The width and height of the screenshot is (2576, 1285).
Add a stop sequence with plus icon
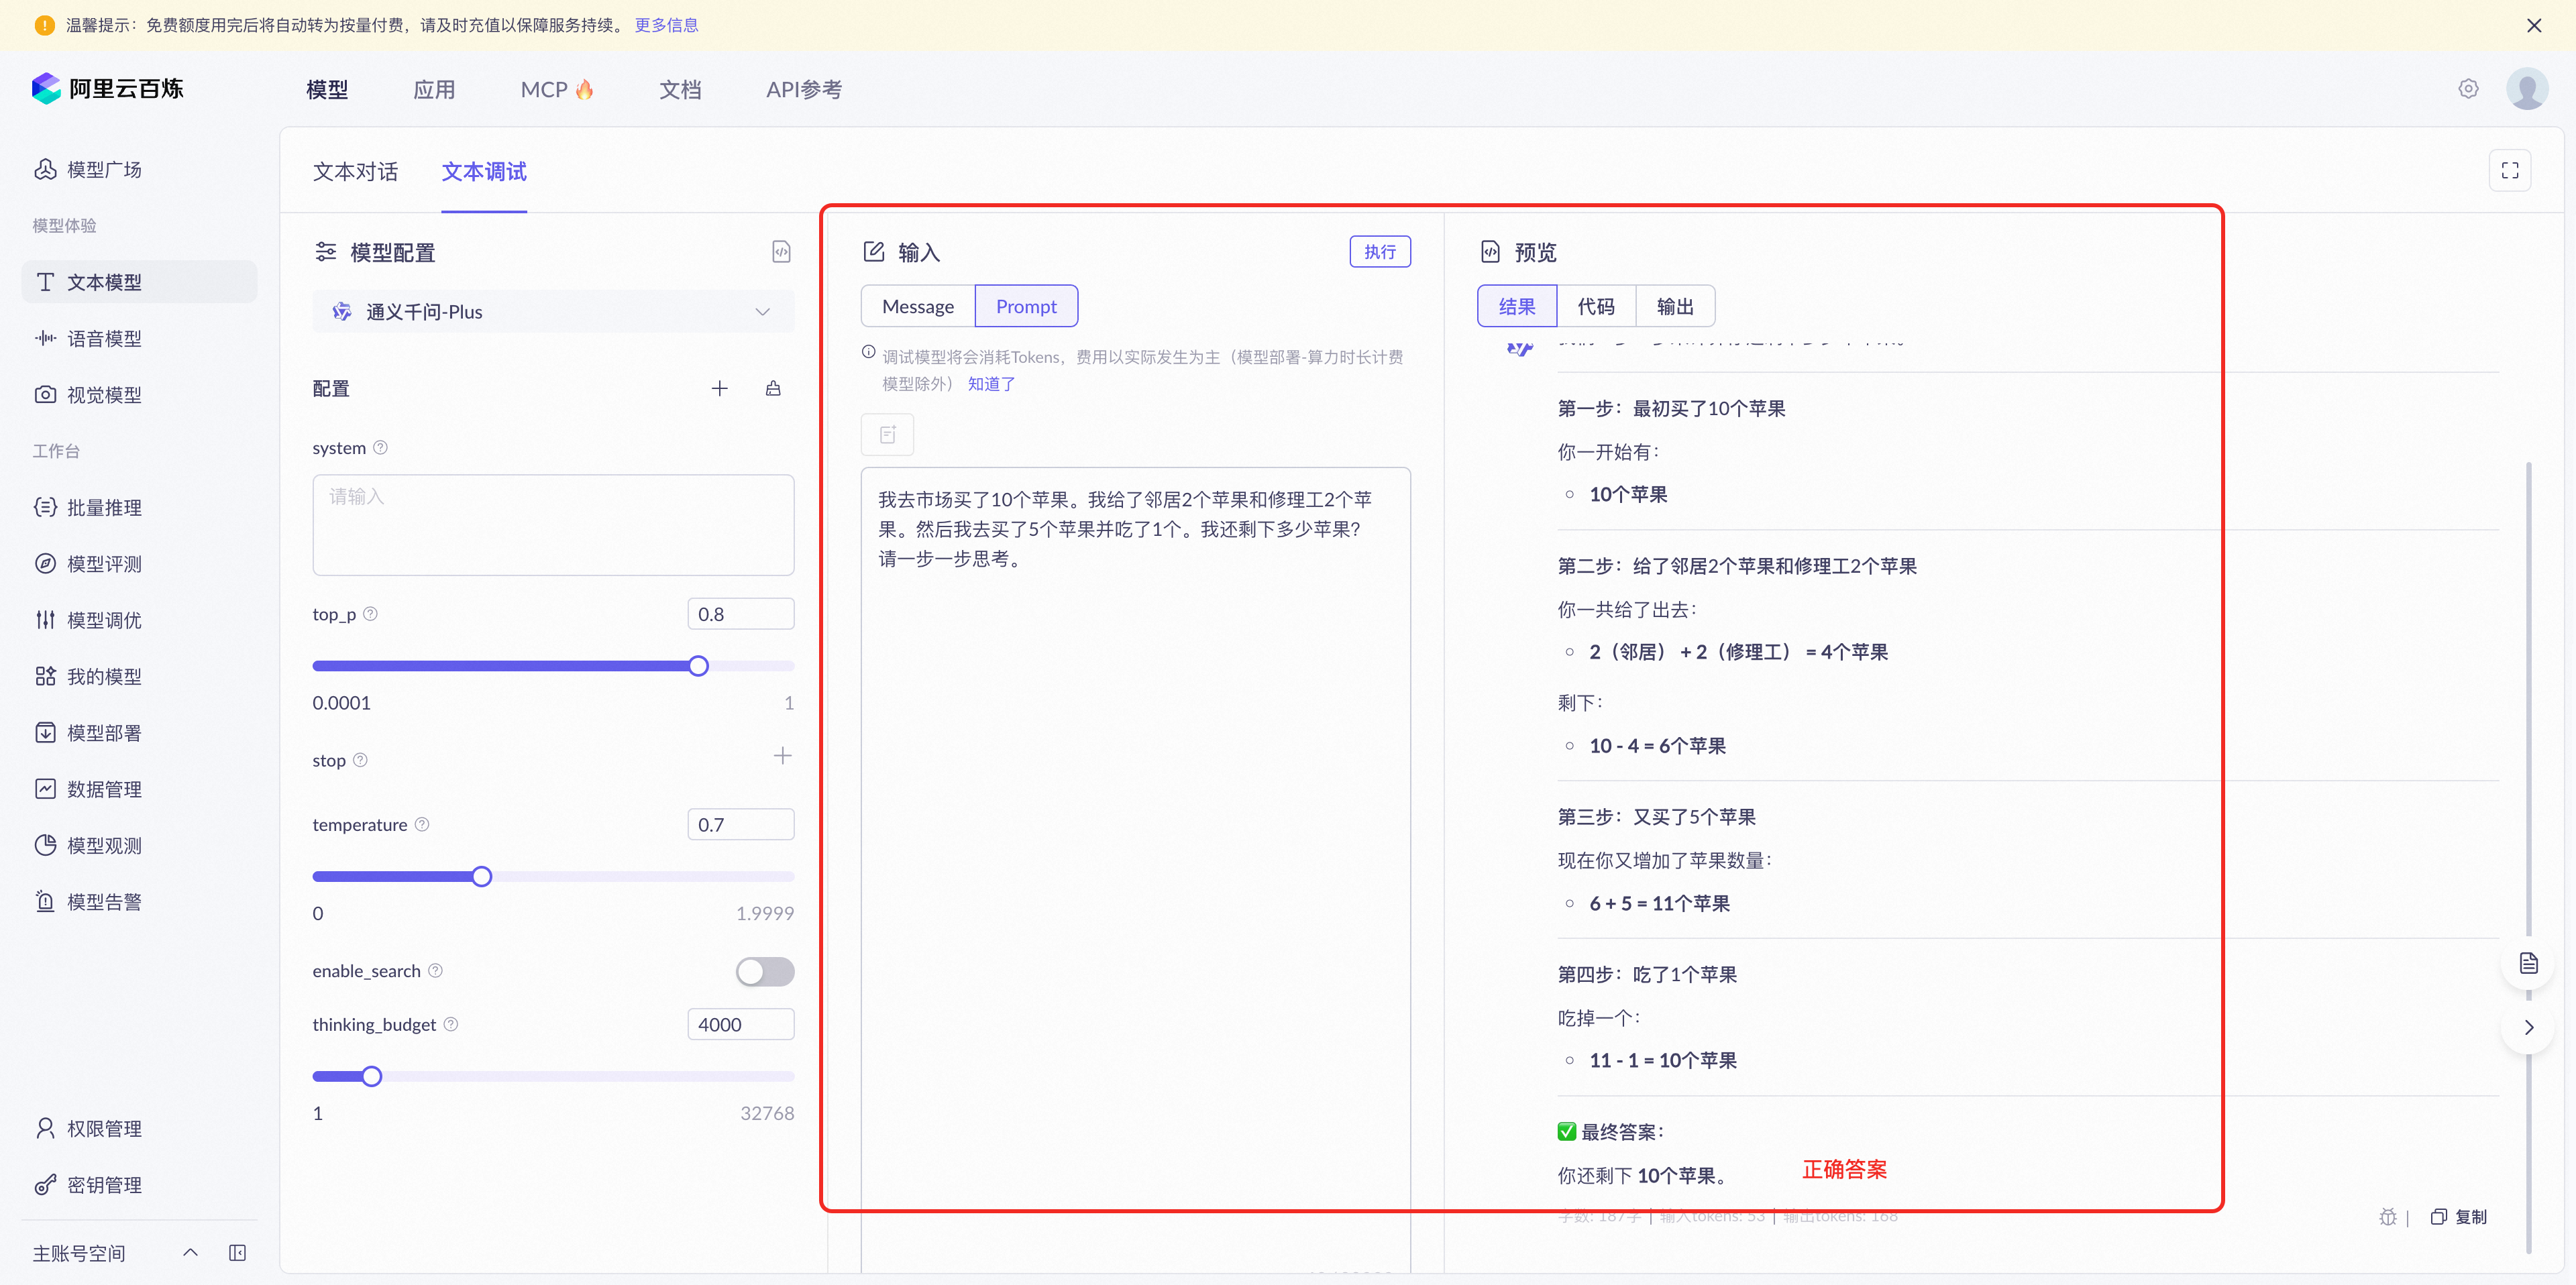(782, 757)
